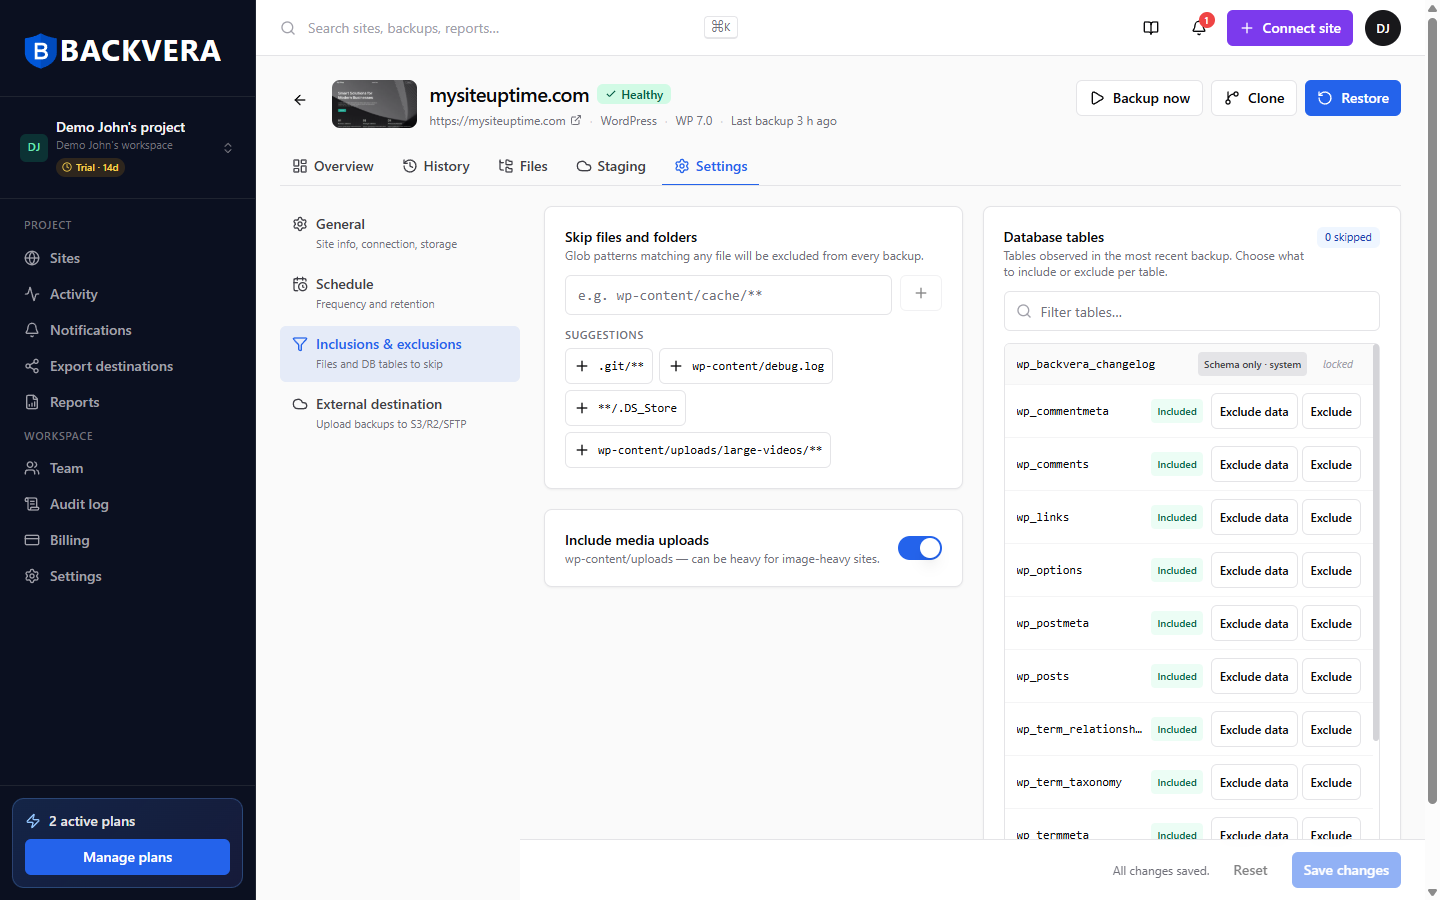This screenshot has width=1440, height=900.
Task: Exclude data for wp_postmeta table
Action: point(1254,623)
